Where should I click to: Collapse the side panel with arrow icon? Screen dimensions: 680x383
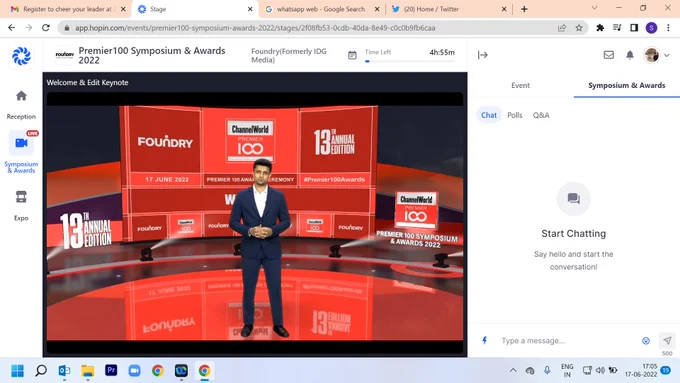coord(483,55)
